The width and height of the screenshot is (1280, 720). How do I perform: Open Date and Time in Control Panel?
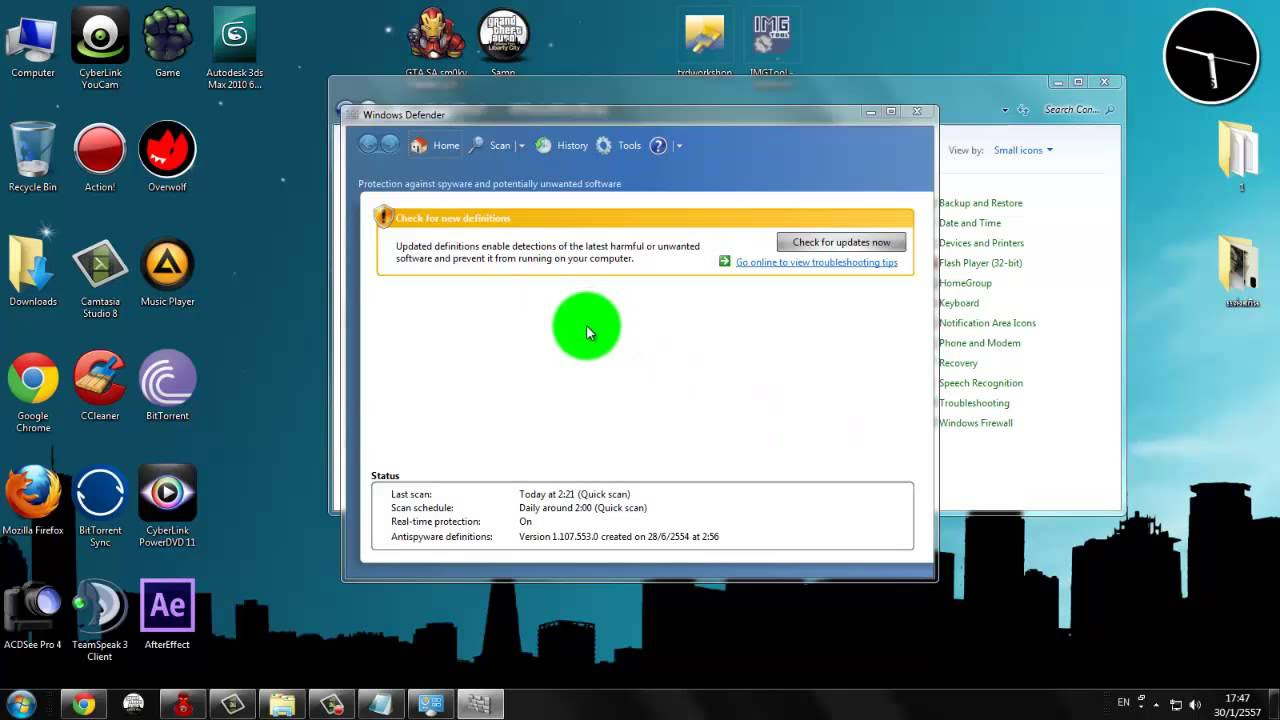tap(970, 223)
